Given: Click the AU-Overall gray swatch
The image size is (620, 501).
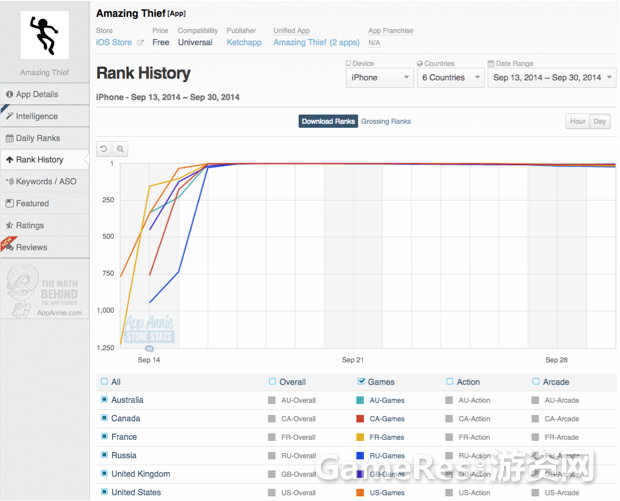Looking at the screenshot, I should click(272, 400).
